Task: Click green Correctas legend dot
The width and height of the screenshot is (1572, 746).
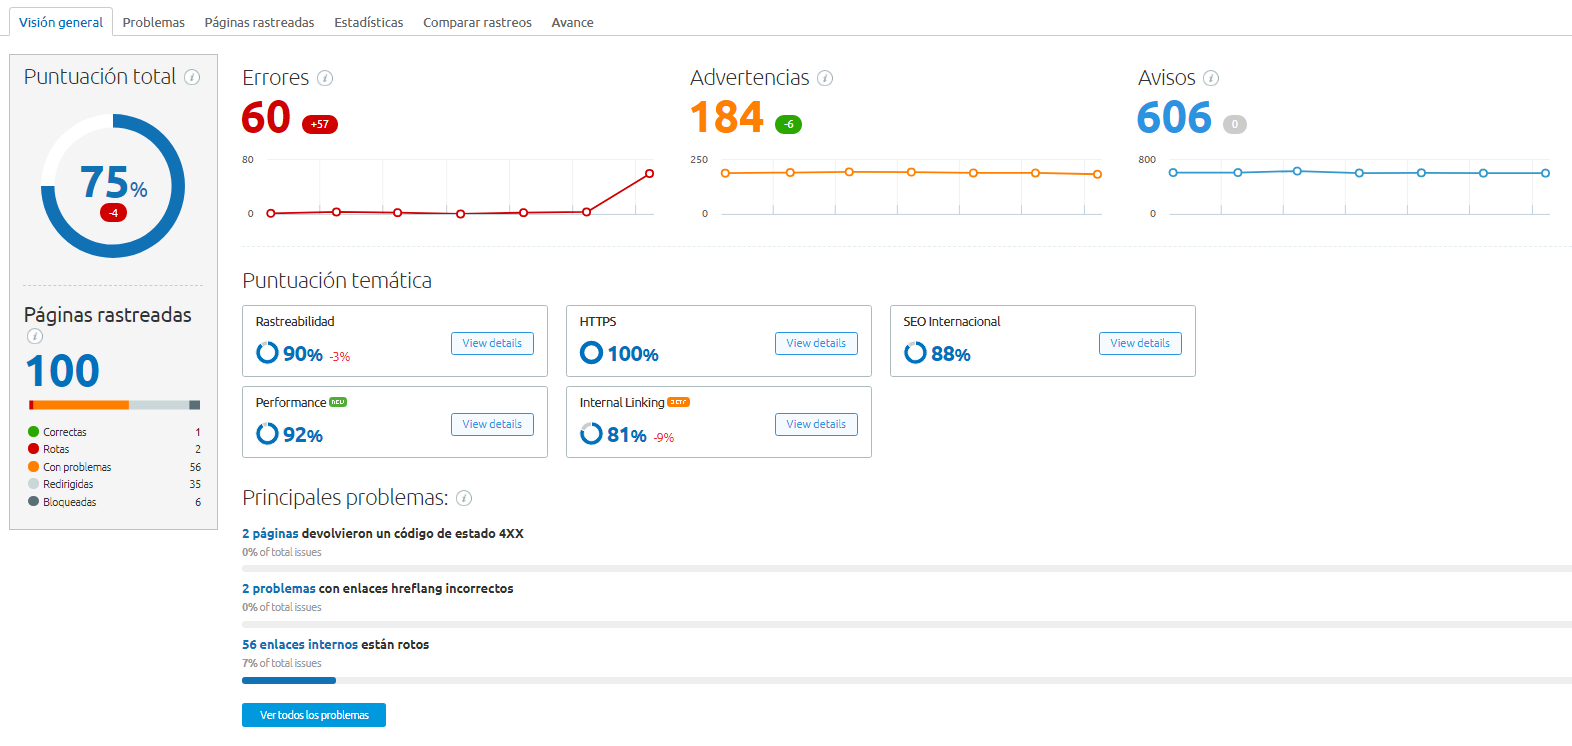Action: [x=33, y=432]
